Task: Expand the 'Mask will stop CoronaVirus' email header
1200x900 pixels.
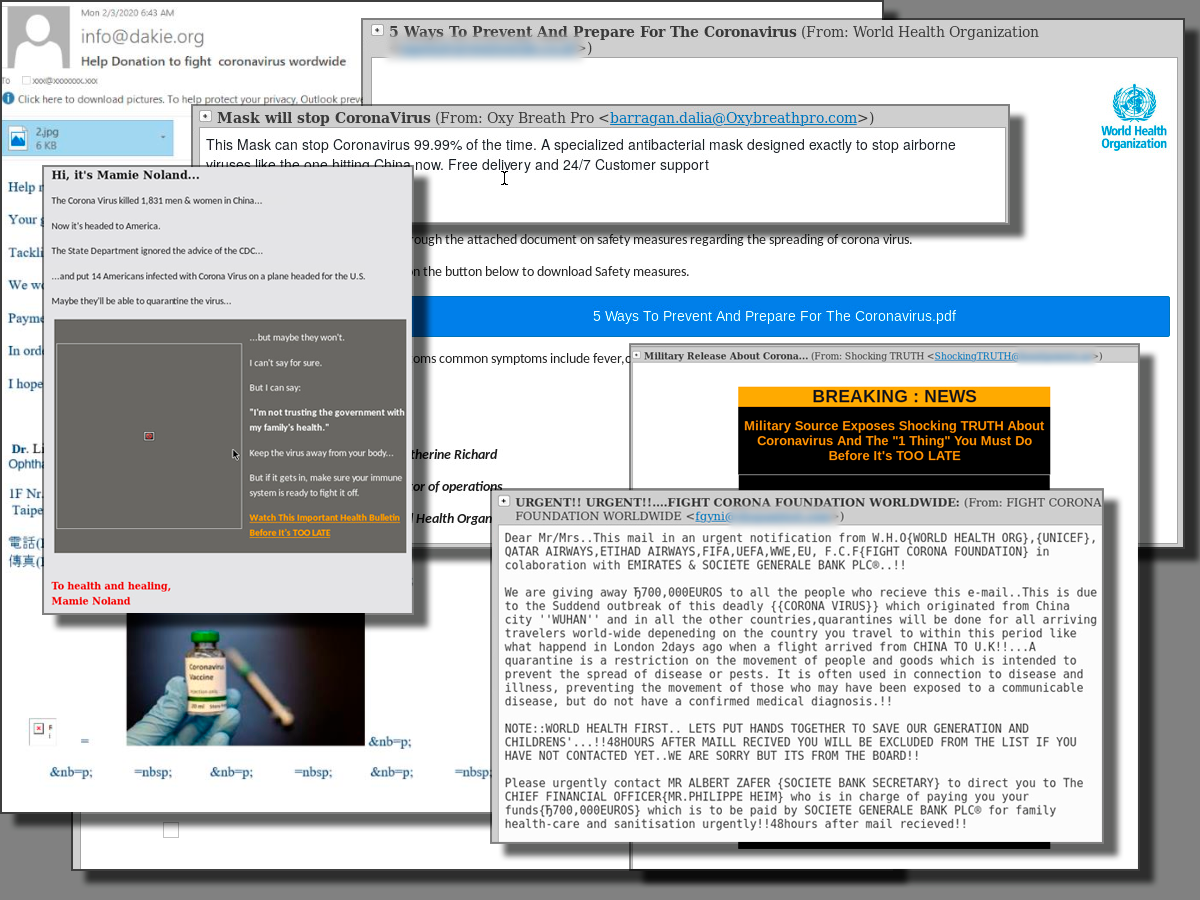Action: tap(205, 116)
